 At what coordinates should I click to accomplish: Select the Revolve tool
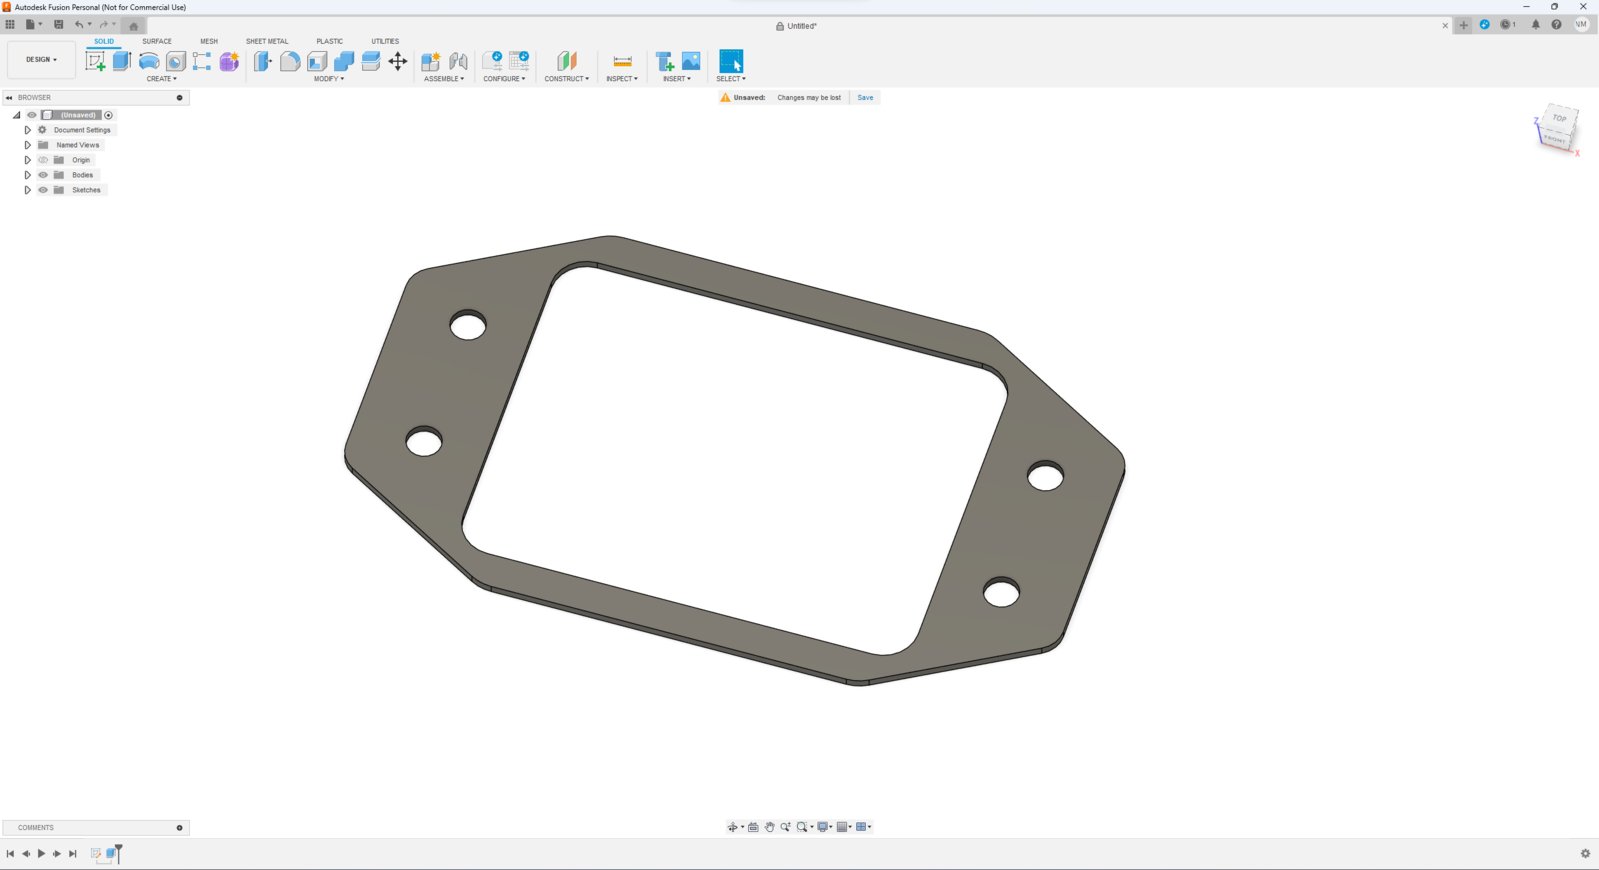click(x=149, y=61)
